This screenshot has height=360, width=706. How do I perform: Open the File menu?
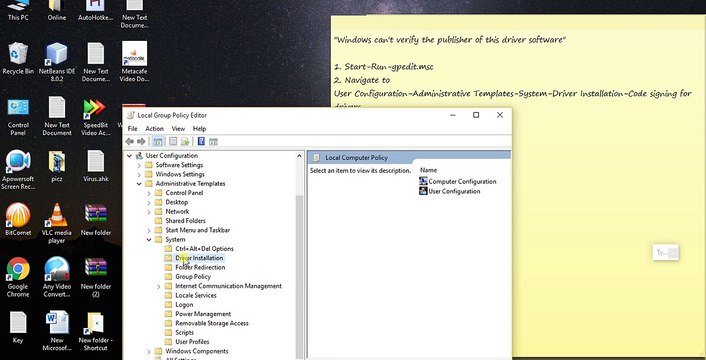tap(133, 129)
